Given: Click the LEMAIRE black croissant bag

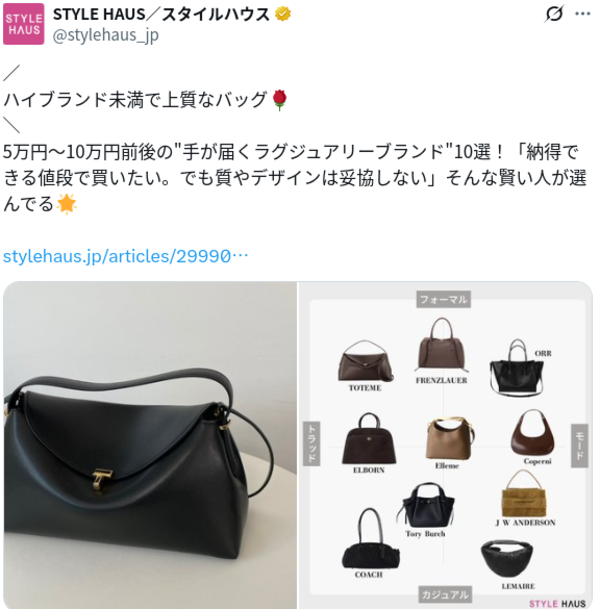Looking at the screenshot, I should coord(506,558).
